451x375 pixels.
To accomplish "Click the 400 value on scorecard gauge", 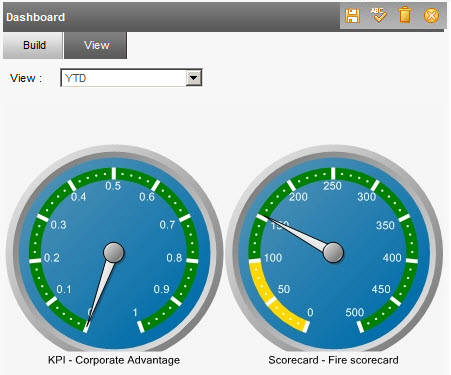I will coord(392,258).
